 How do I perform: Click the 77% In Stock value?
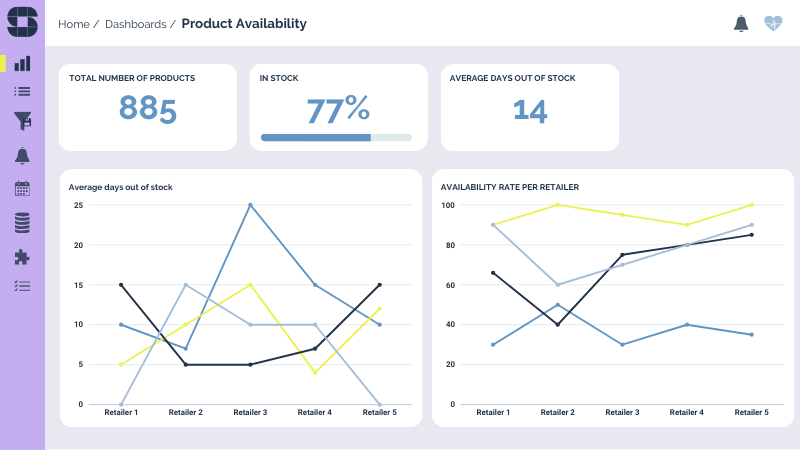coord(337,109)
